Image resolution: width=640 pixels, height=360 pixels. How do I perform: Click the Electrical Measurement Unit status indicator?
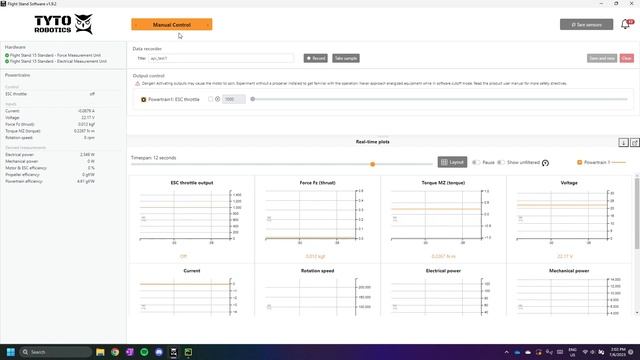point(7,61)
